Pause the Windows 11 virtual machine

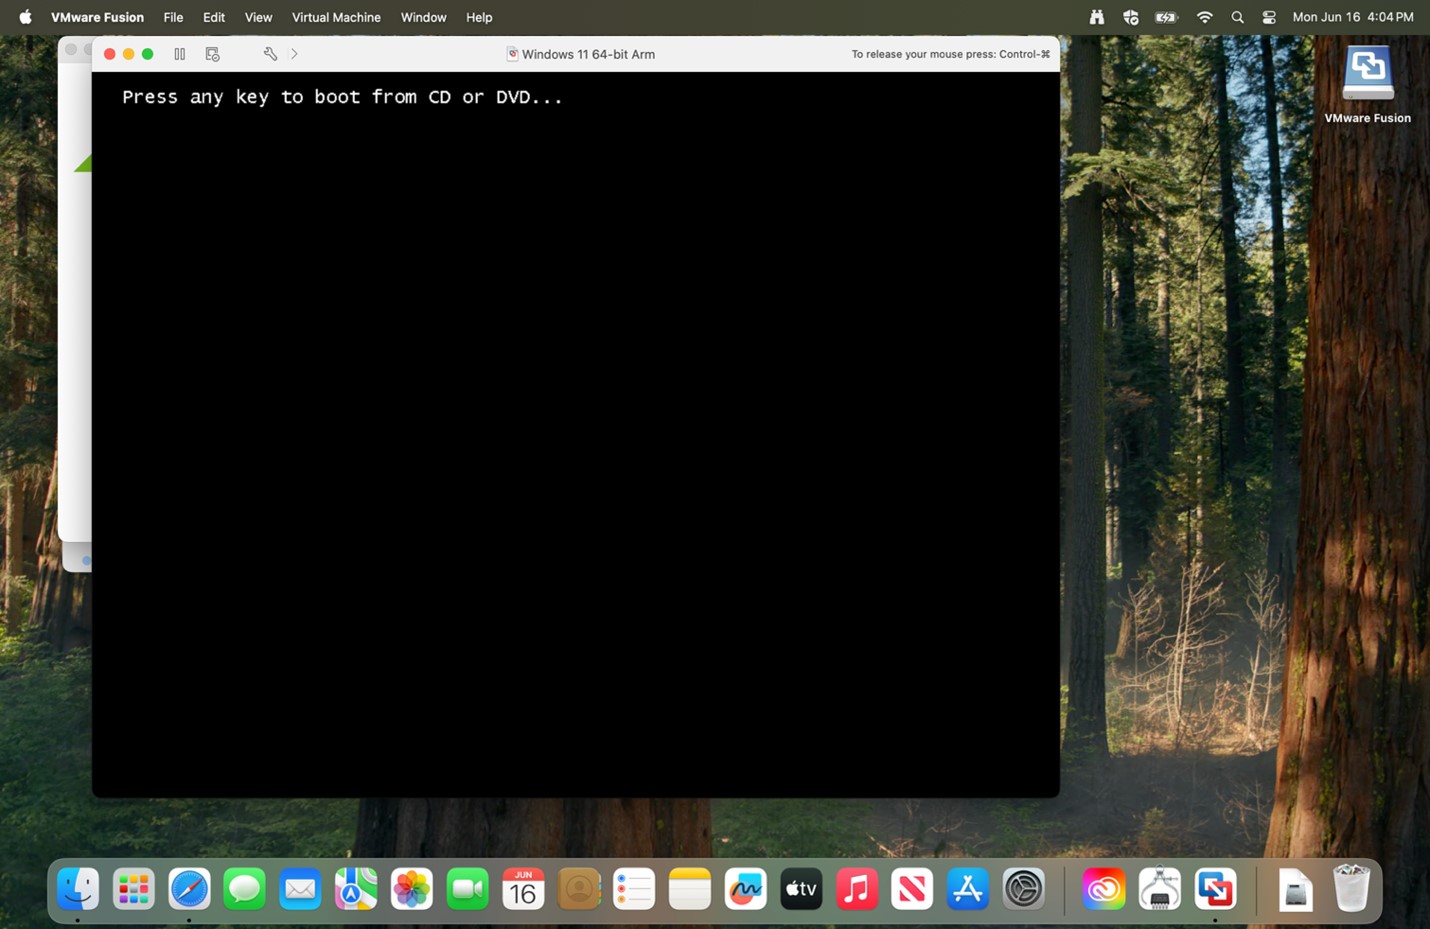point(180,54)
